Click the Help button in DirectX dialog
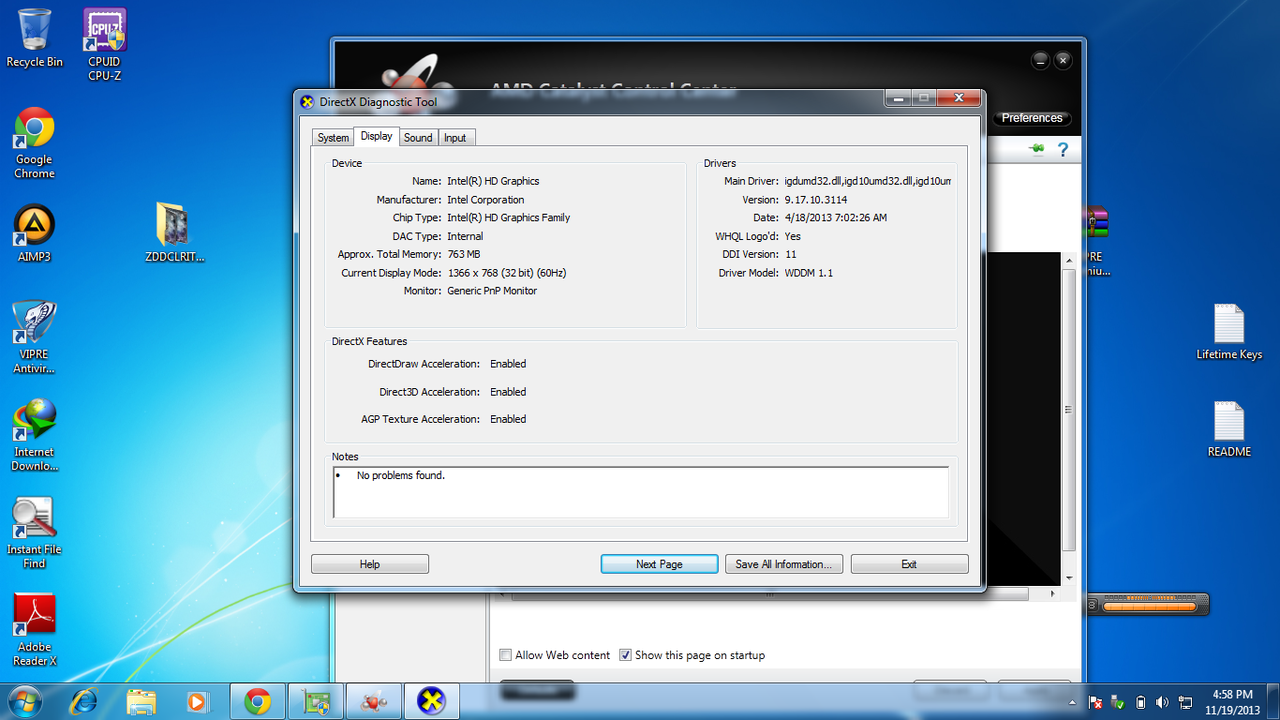Screen dimensions: 1280x720 (370, 564)
